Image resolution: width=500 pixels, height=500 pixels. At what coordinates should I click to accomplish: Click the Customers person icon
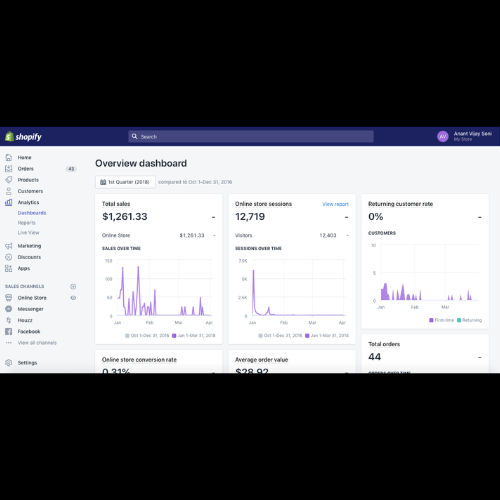point(9,191)
